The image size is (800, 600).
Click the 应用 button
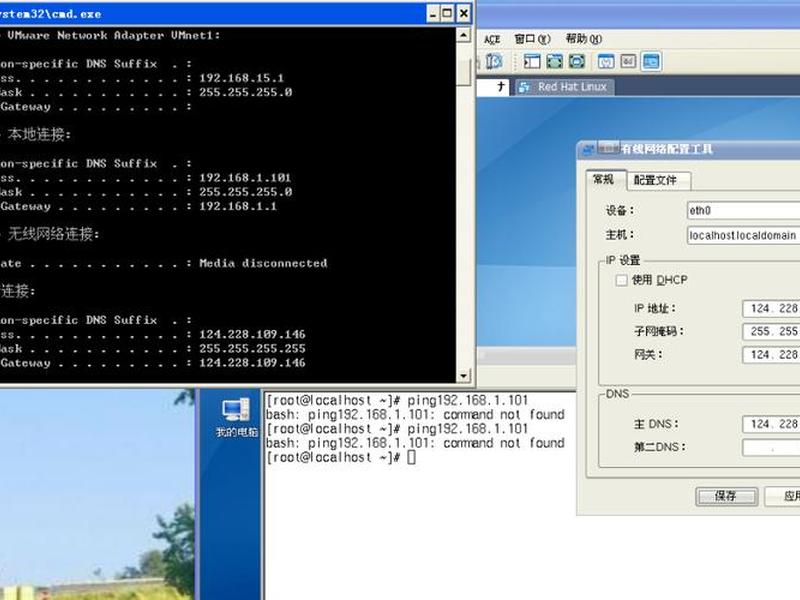[782, 496]
